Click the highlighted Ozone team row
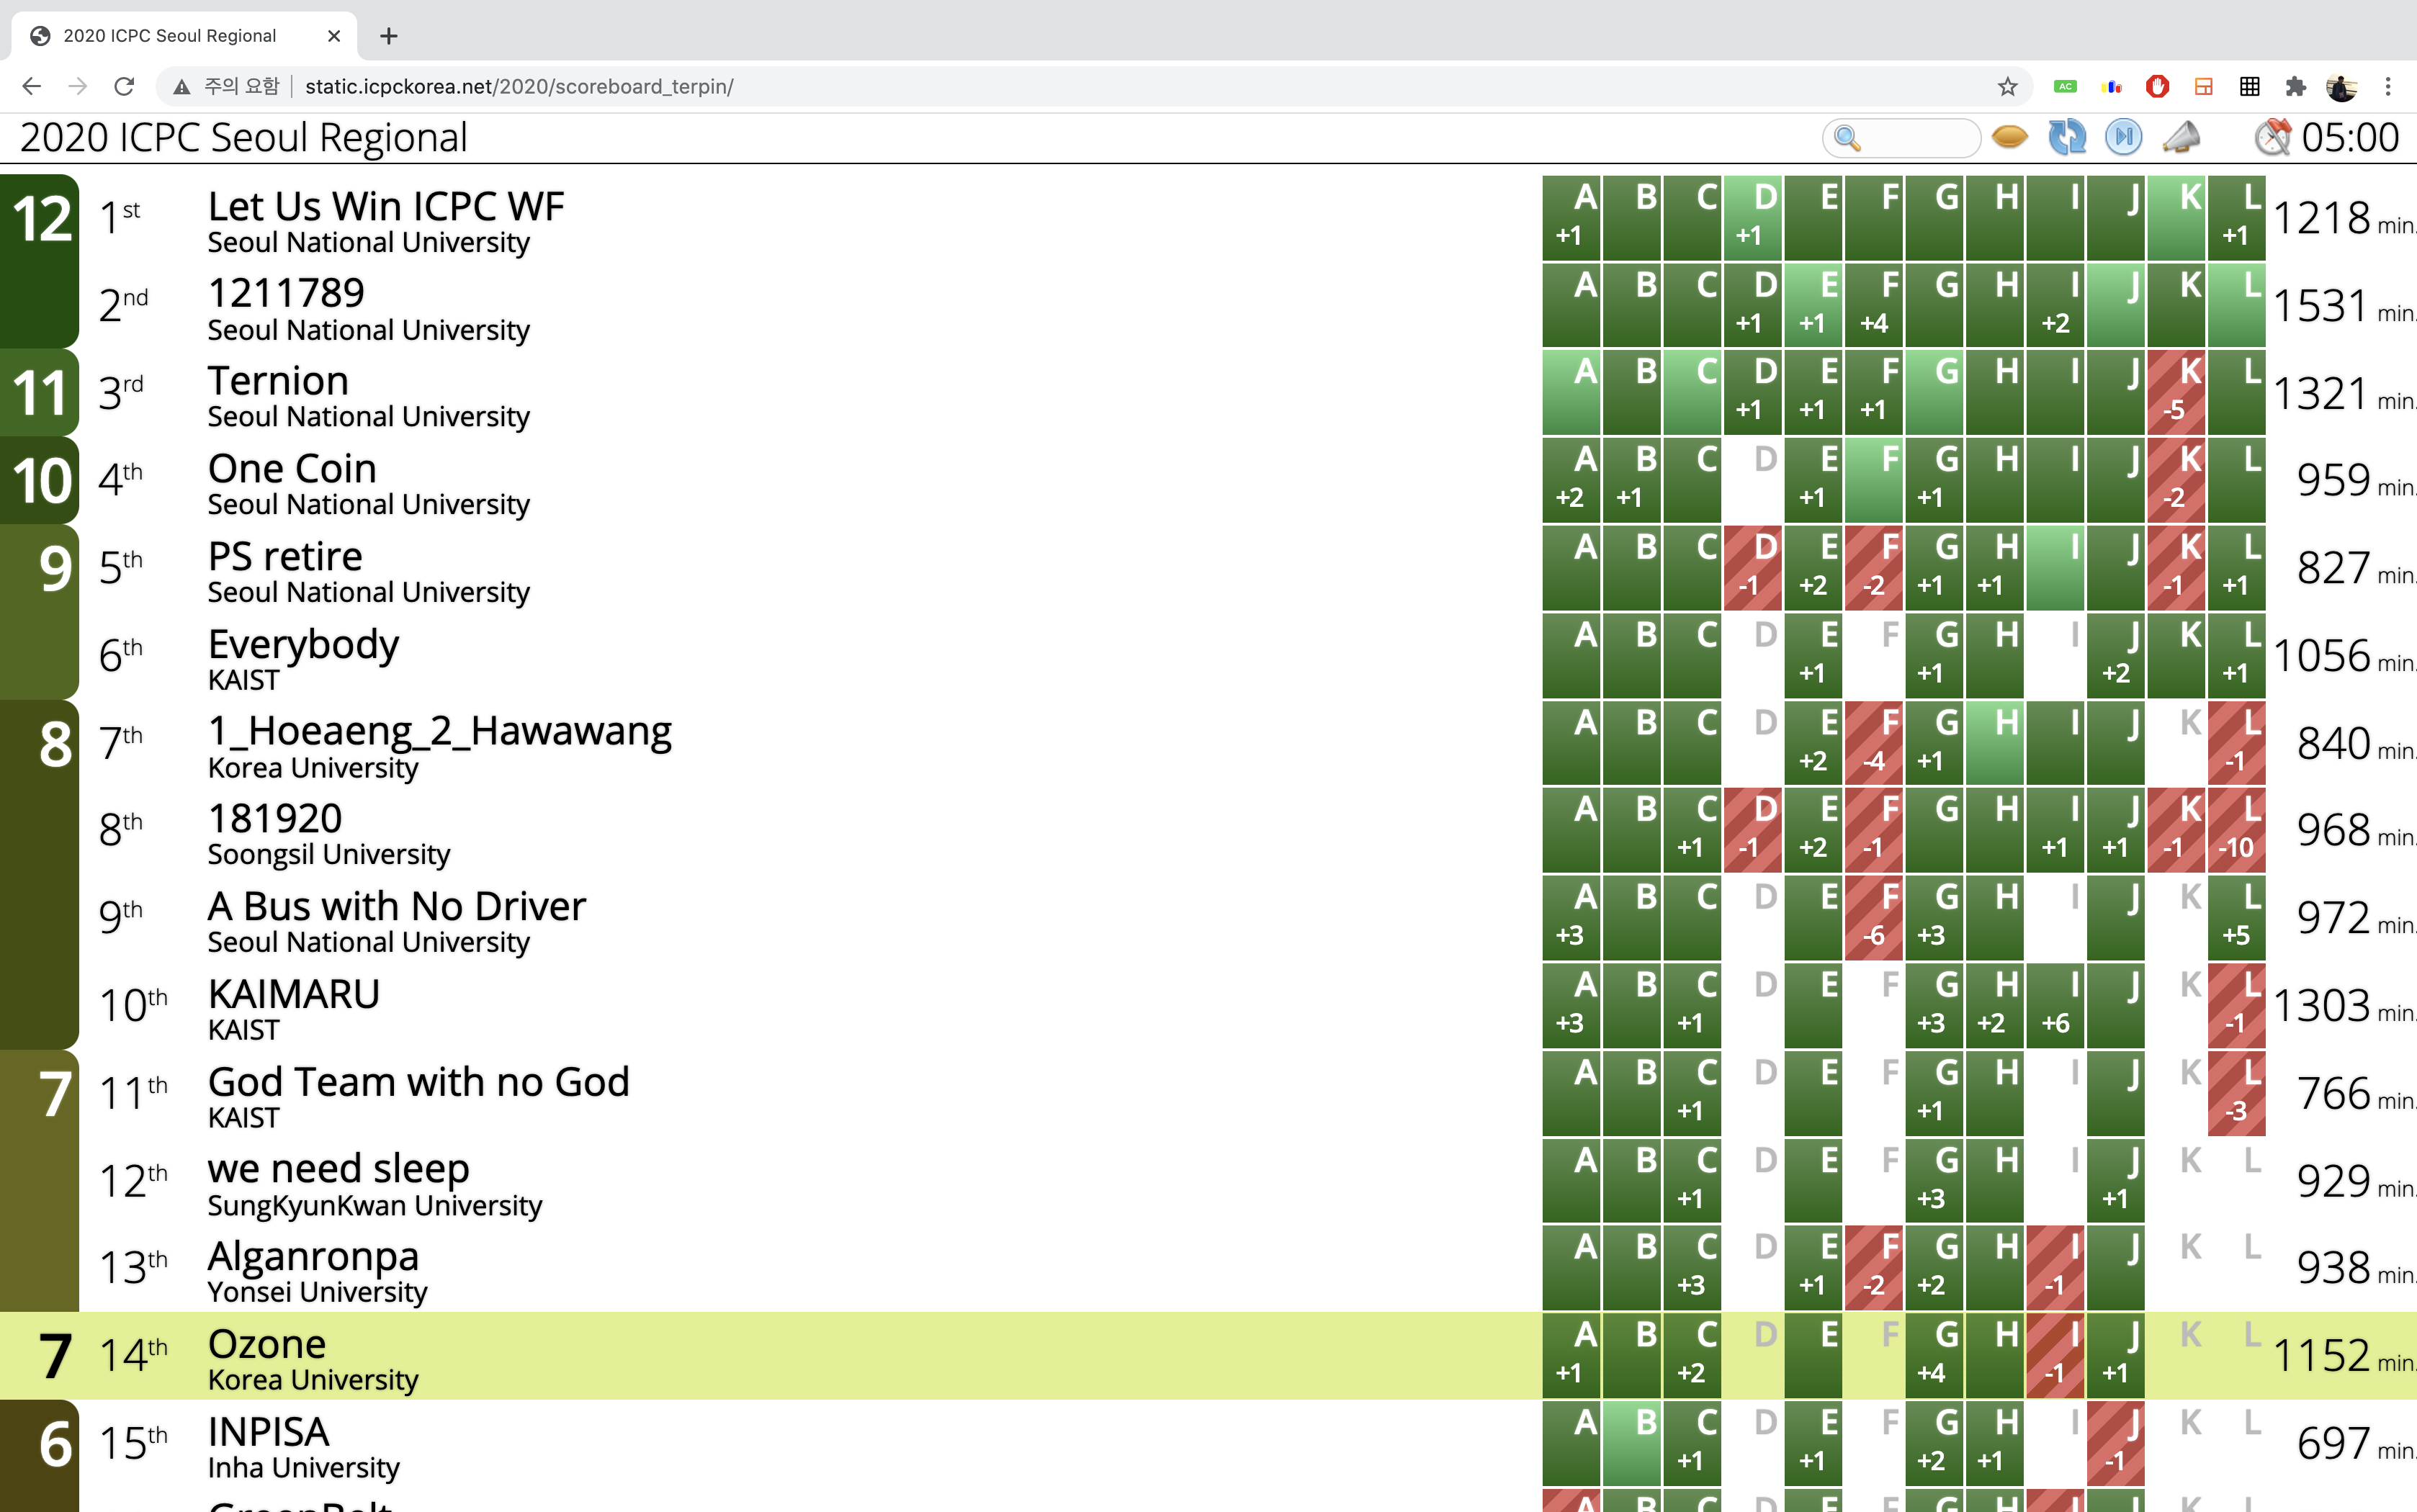2417x1512 pixels. click(1208, 1355)
